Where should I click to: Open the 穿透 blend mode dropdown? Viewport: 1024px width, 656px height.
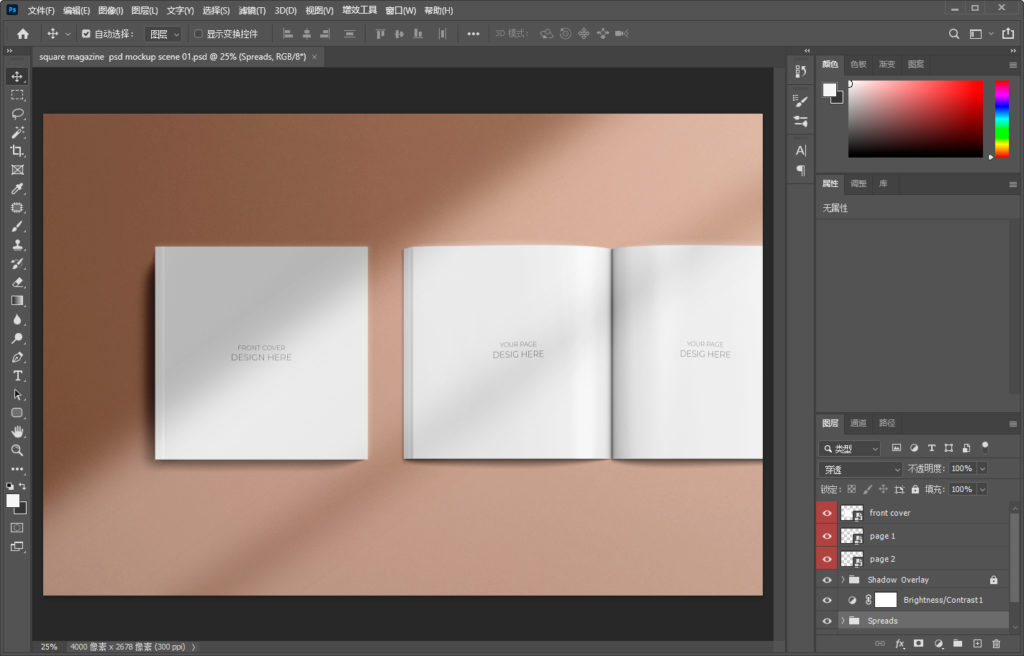[x=860, y=469]
